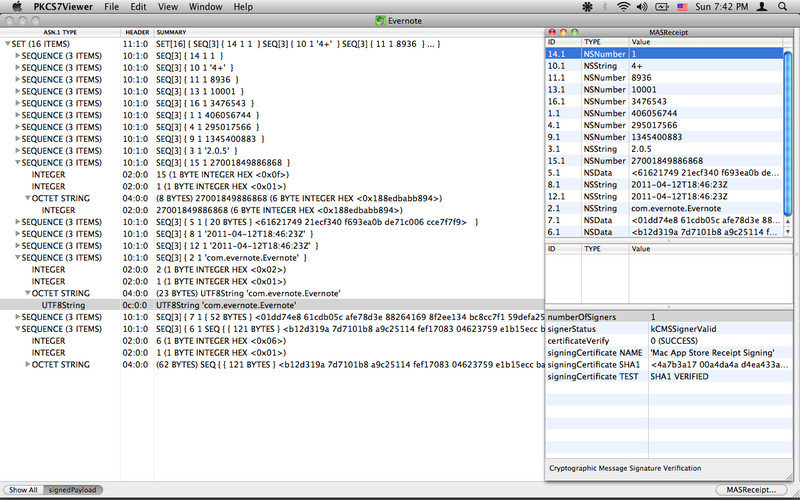Click Value column header in MASReceipt top table

tap(706, 42)
